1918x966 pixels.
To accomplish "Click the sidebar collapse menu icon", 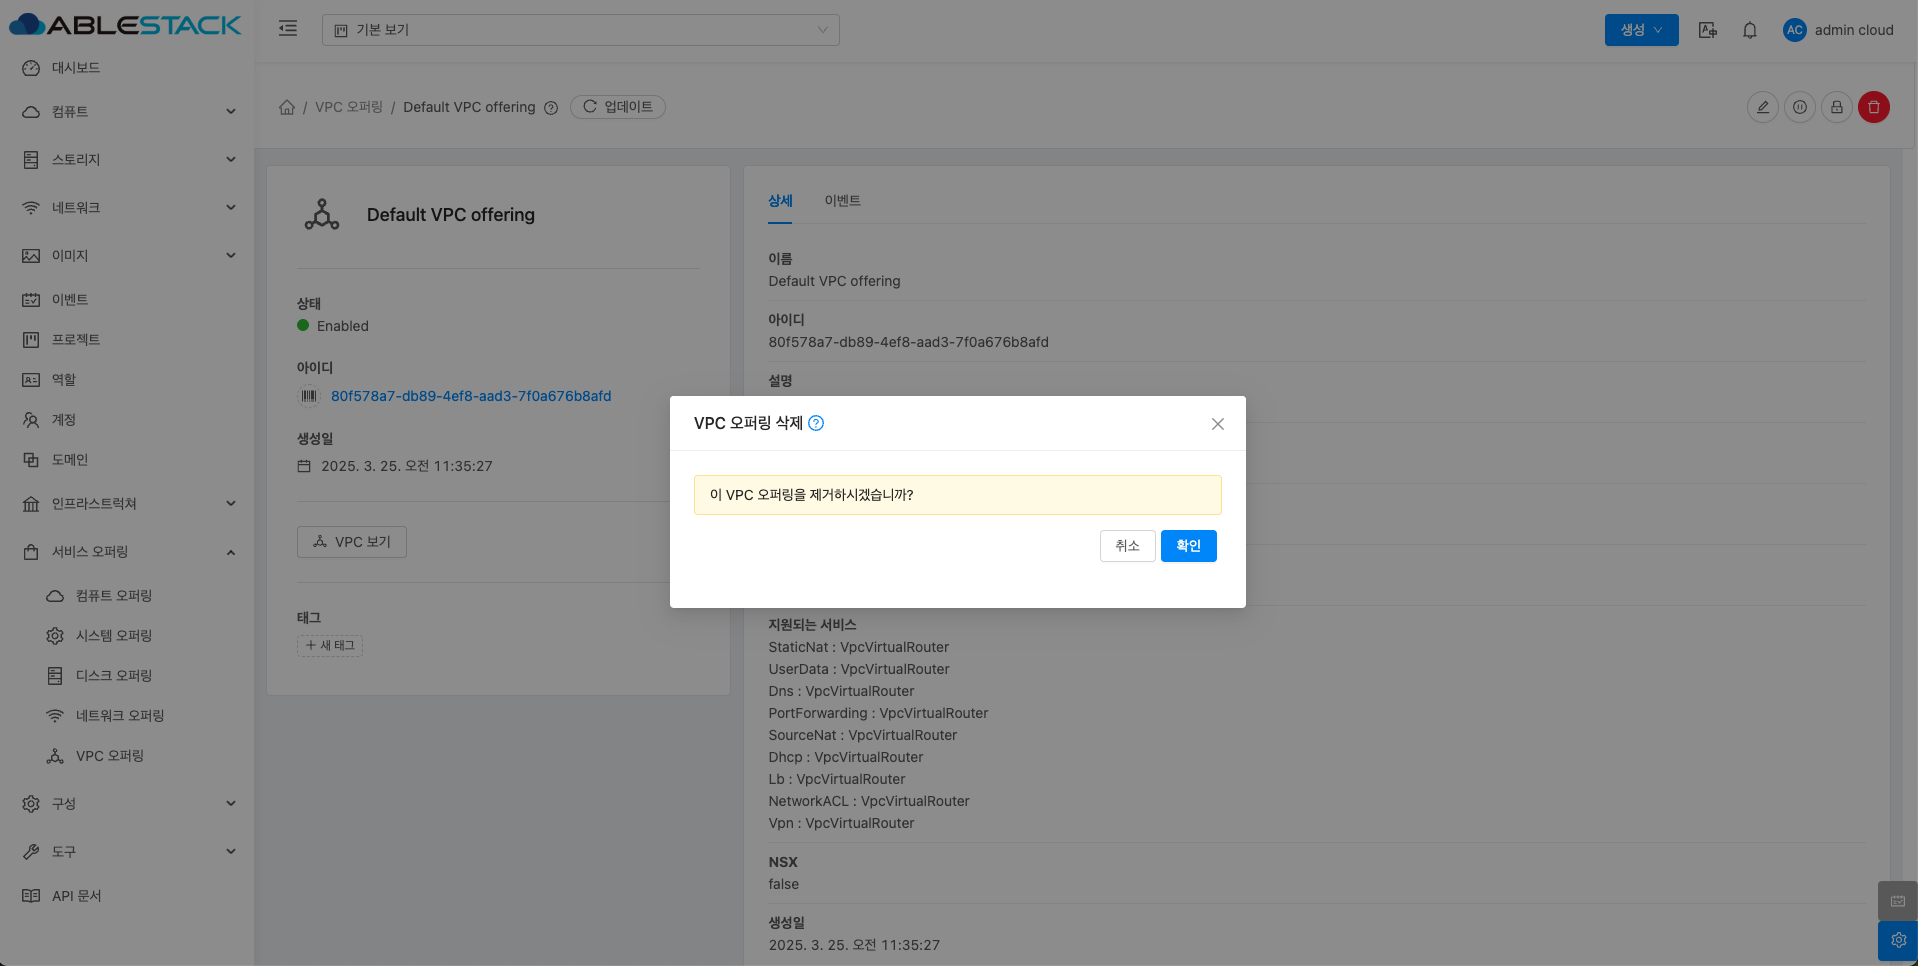I will 288,29.
